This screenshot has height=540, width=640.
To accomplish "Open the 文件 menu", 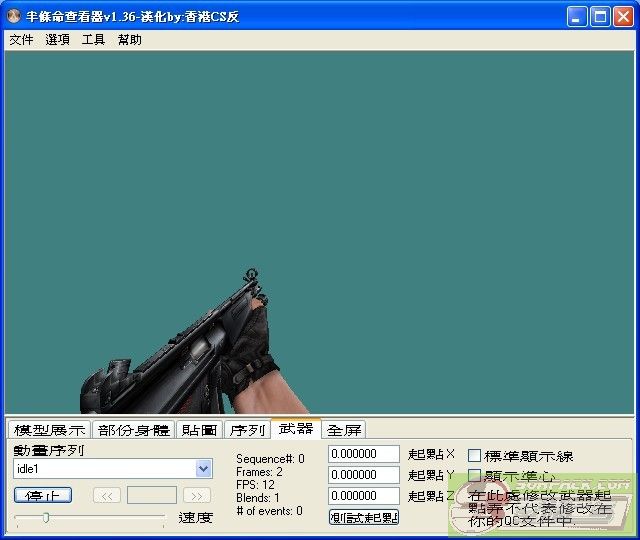I will [x=21, y=40].
